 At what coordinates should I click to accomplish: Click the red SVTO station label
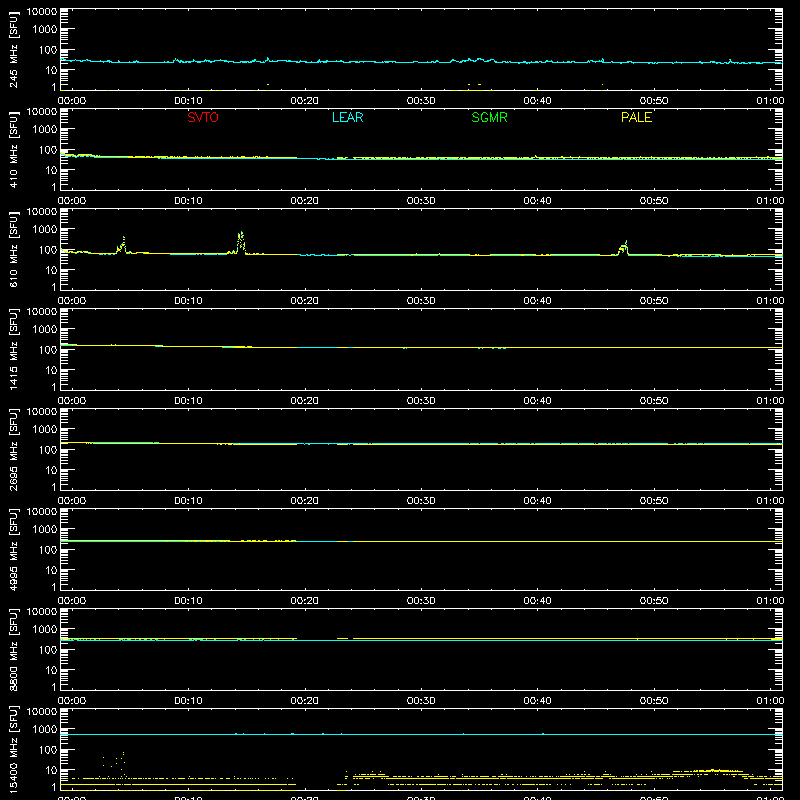(x=203, y=117)
